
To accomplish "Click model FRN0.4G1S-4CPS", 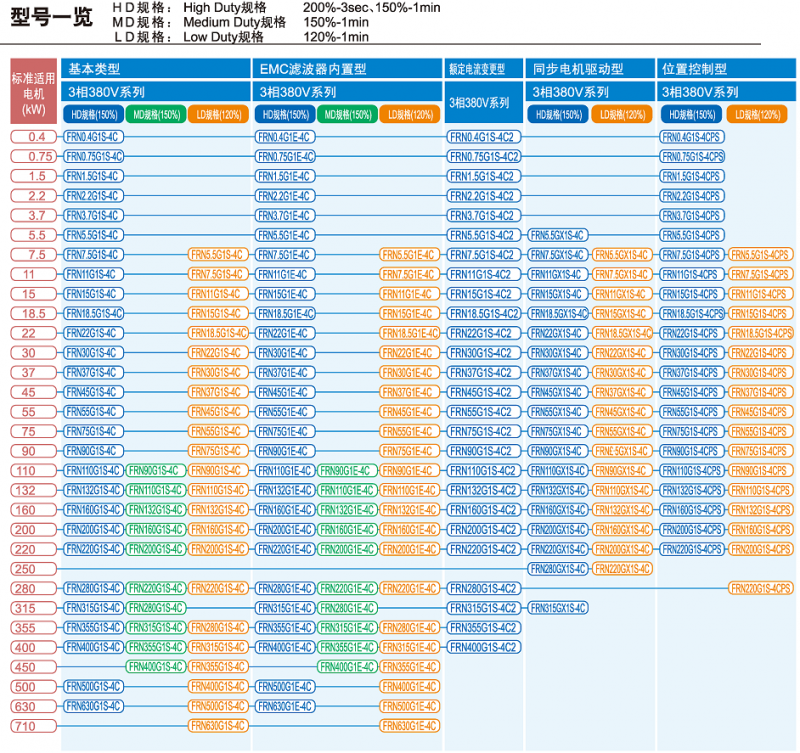I will point(692,137).
